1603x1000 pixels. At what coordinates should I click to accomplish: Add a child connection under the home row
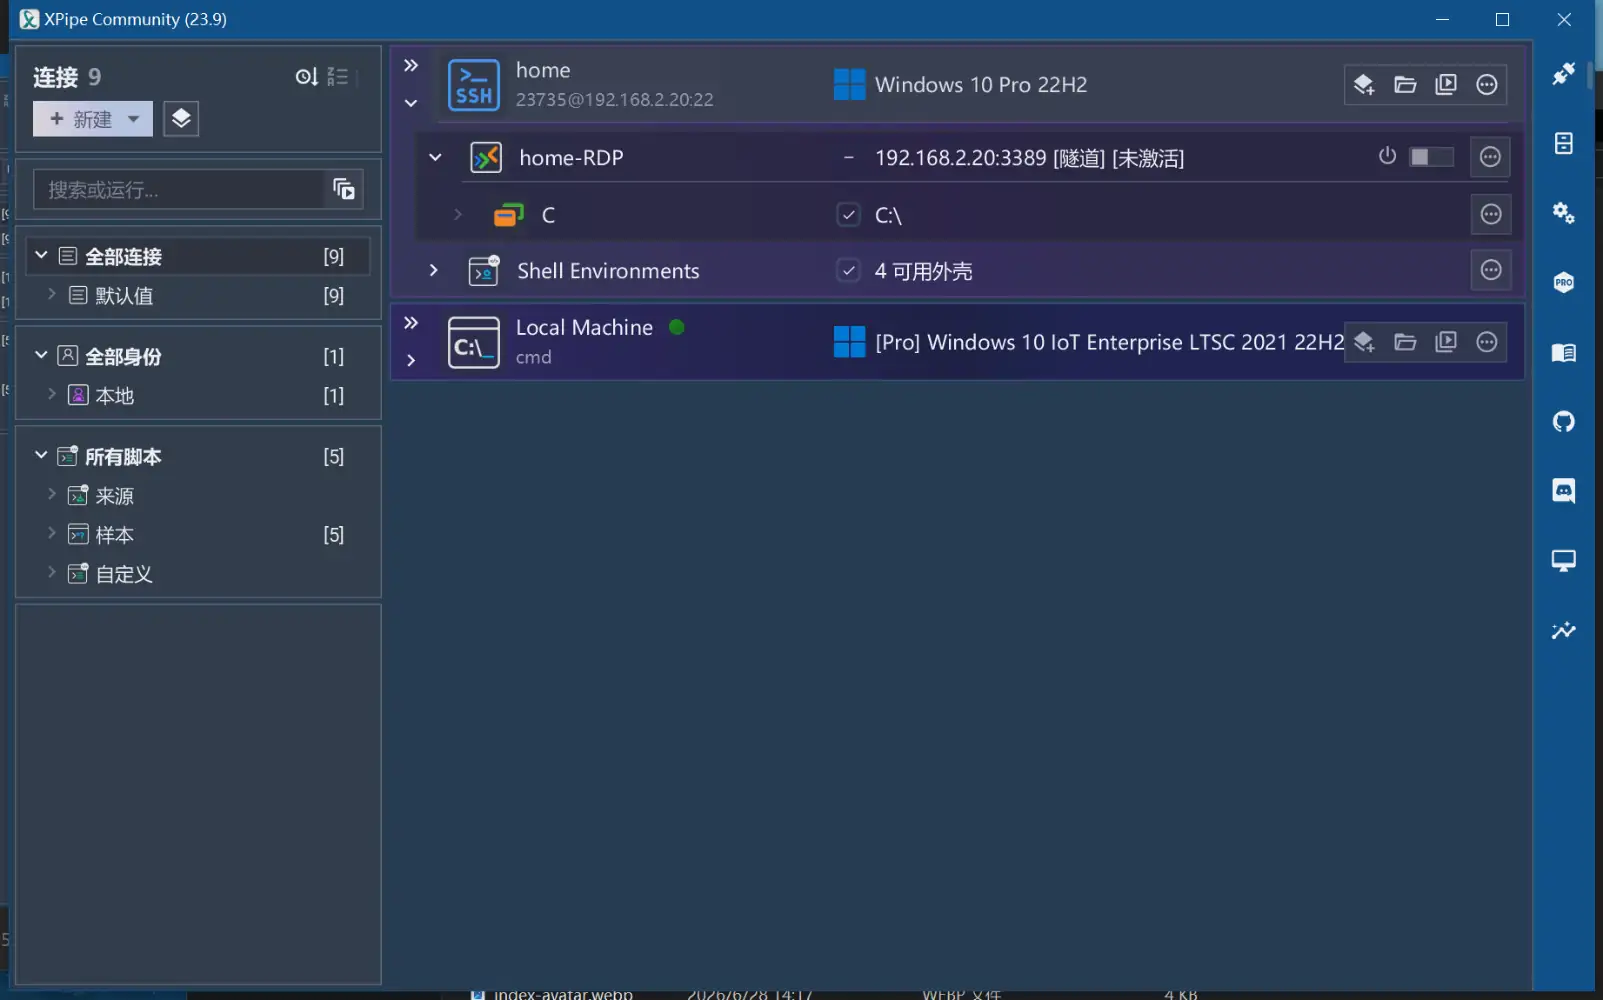[x=1364, y=85]
